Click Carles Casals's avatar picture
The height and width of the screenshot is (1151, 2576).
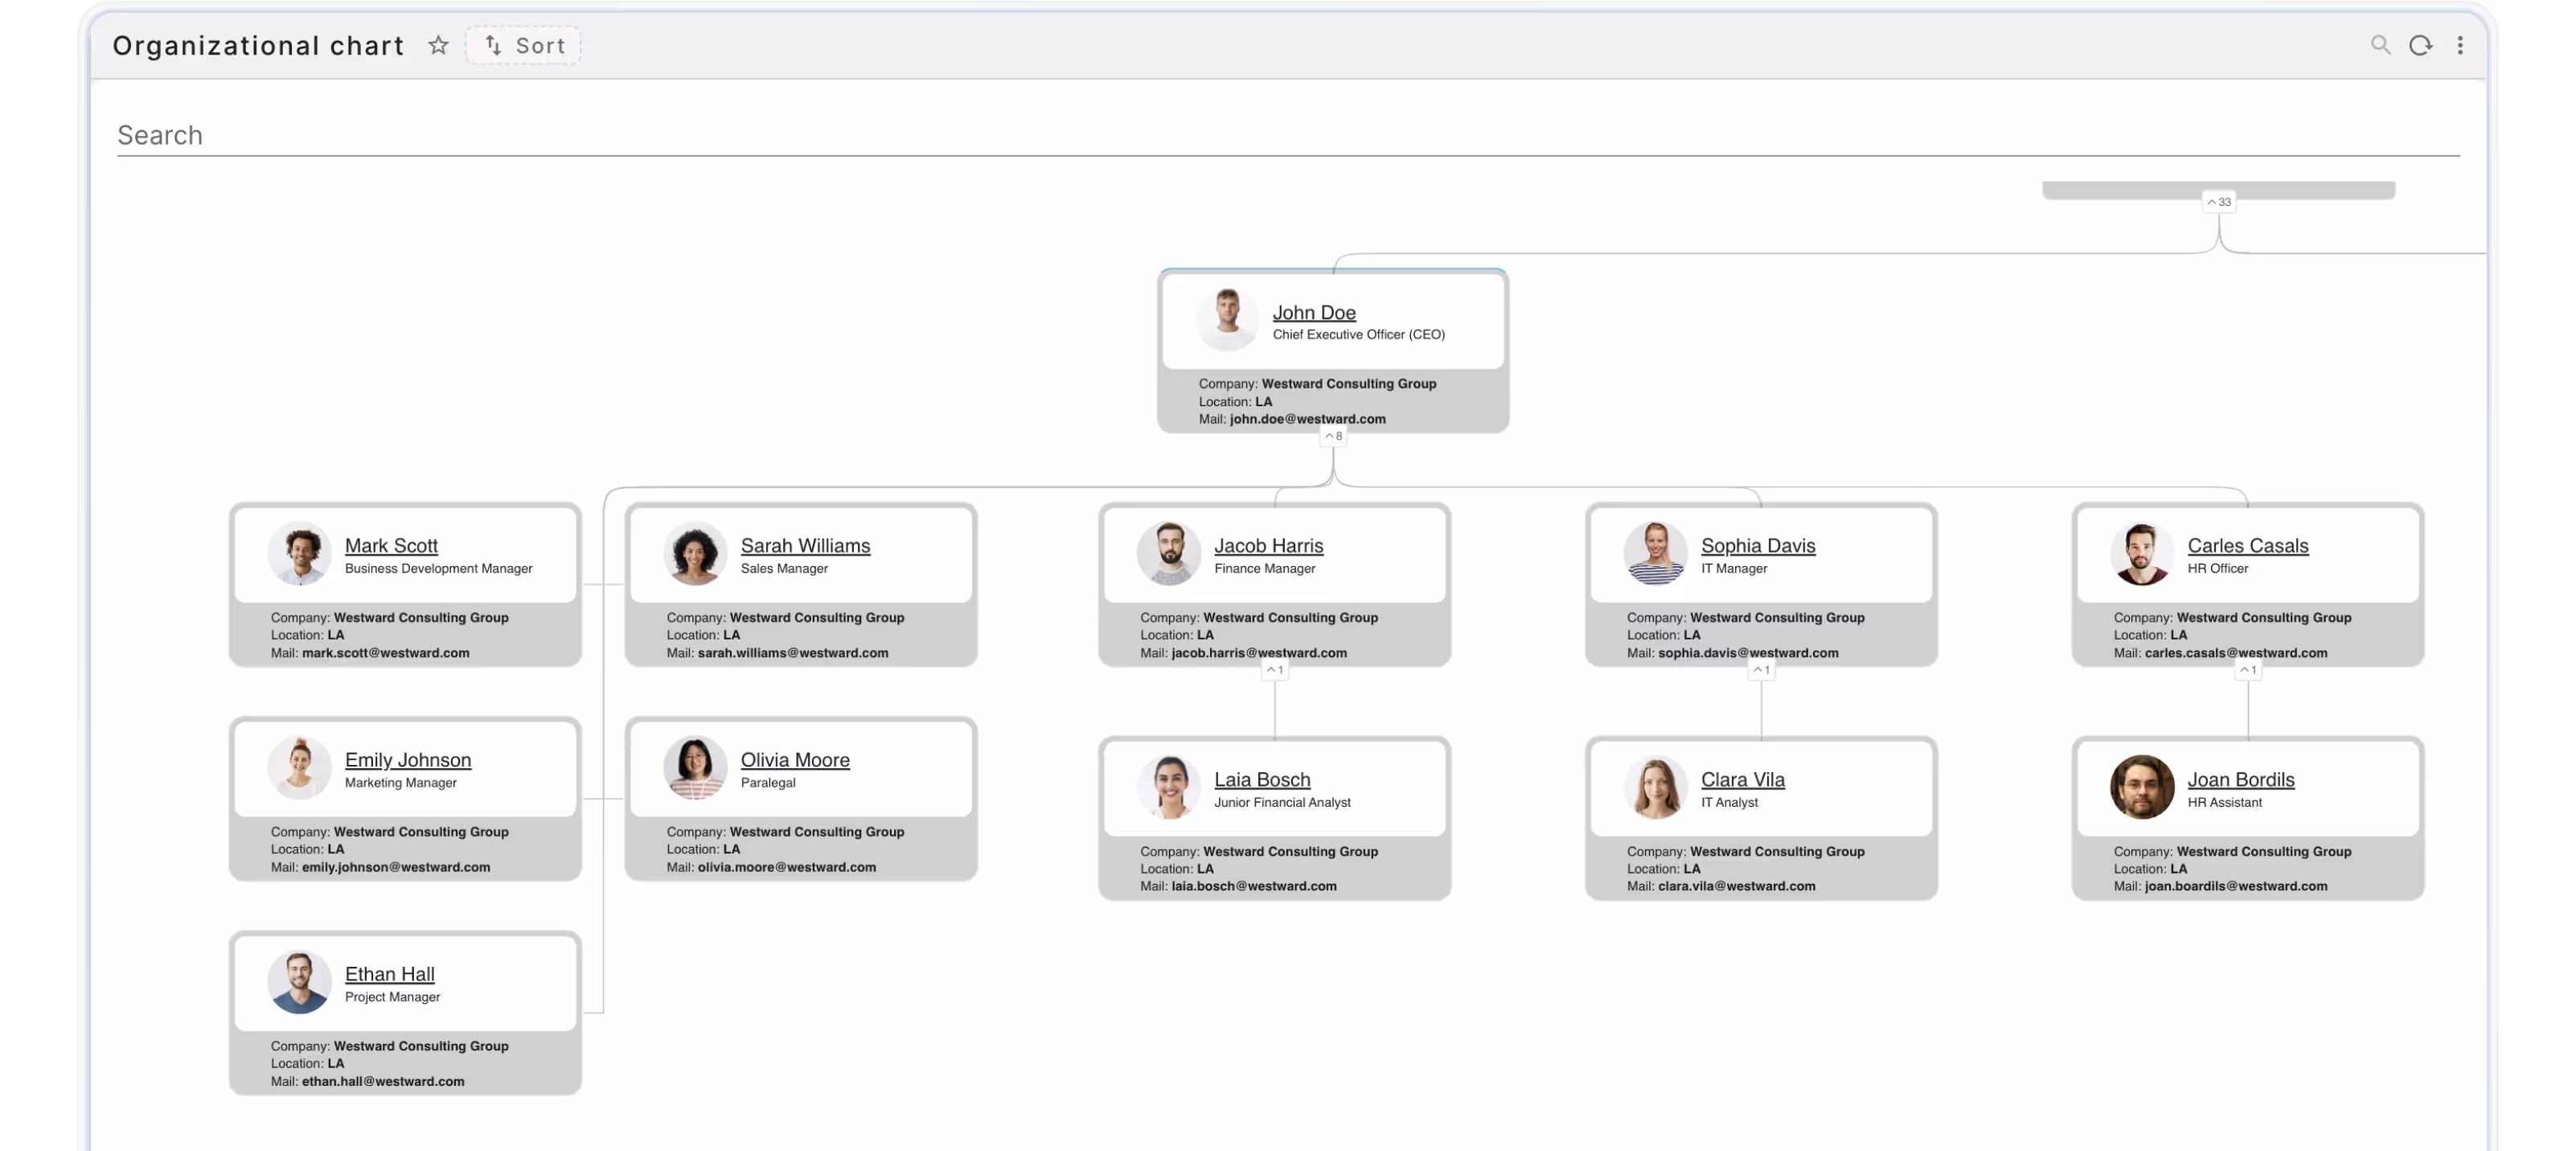click(2141, 553)
